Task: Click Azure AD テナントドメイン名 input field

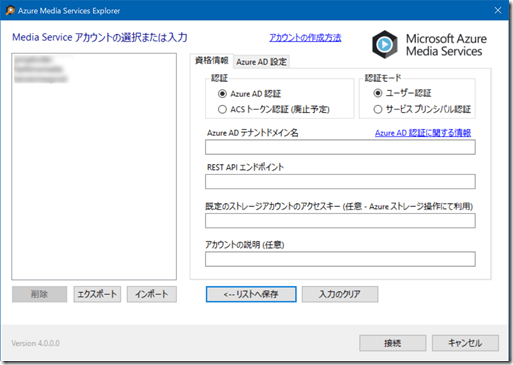Action: pyautogui.click(x=340, y=147)
